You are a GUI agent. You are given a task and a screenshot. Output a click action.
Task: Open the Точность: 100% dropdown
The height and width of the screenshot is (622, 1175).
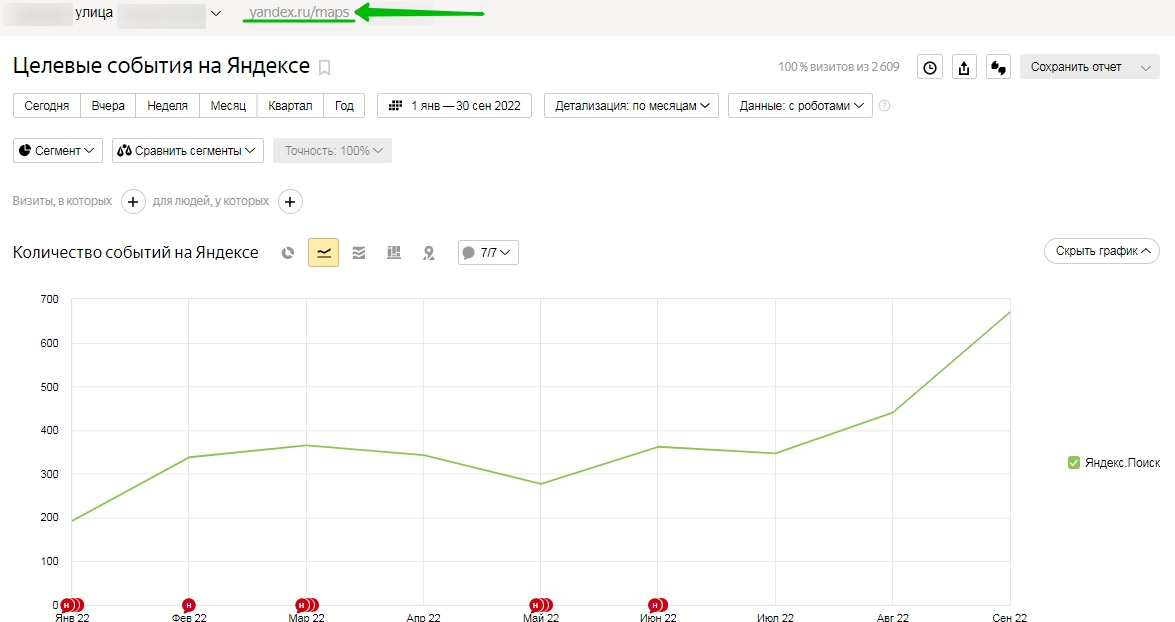pyautogui.click(x=332, y=151)
